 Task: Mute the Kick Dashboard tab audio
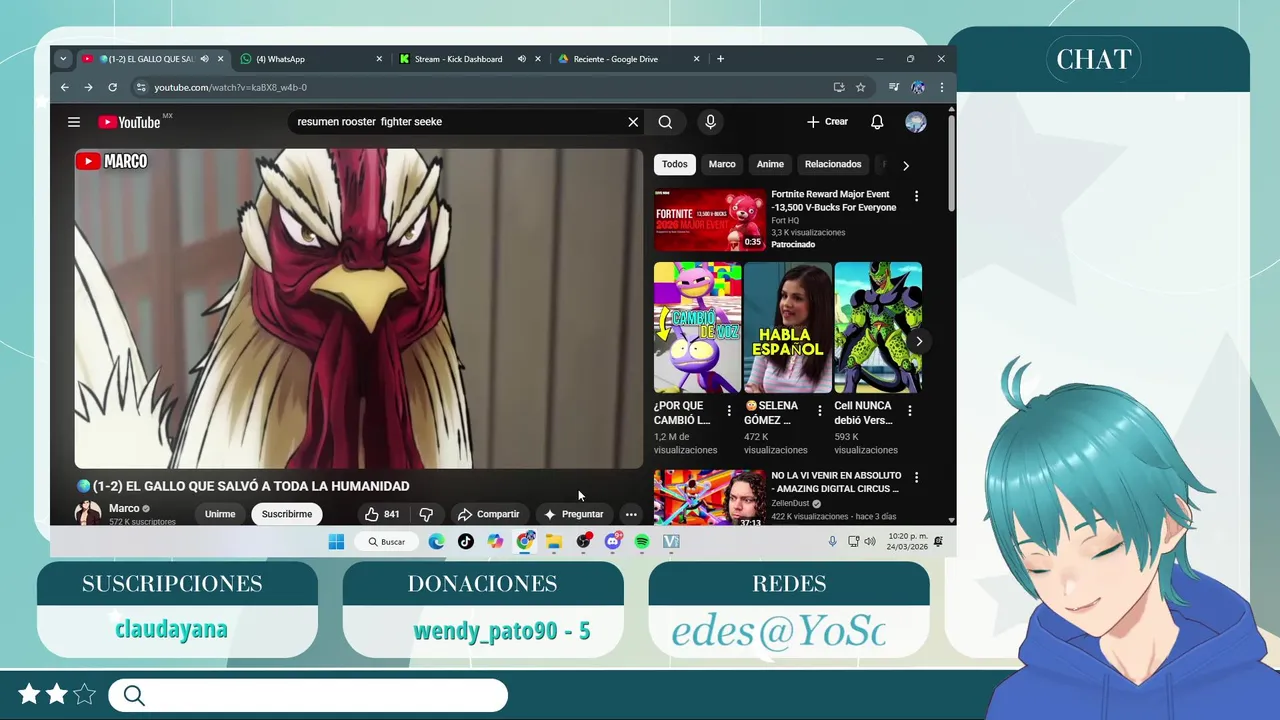pyautogui.click(x=521, y=59)
